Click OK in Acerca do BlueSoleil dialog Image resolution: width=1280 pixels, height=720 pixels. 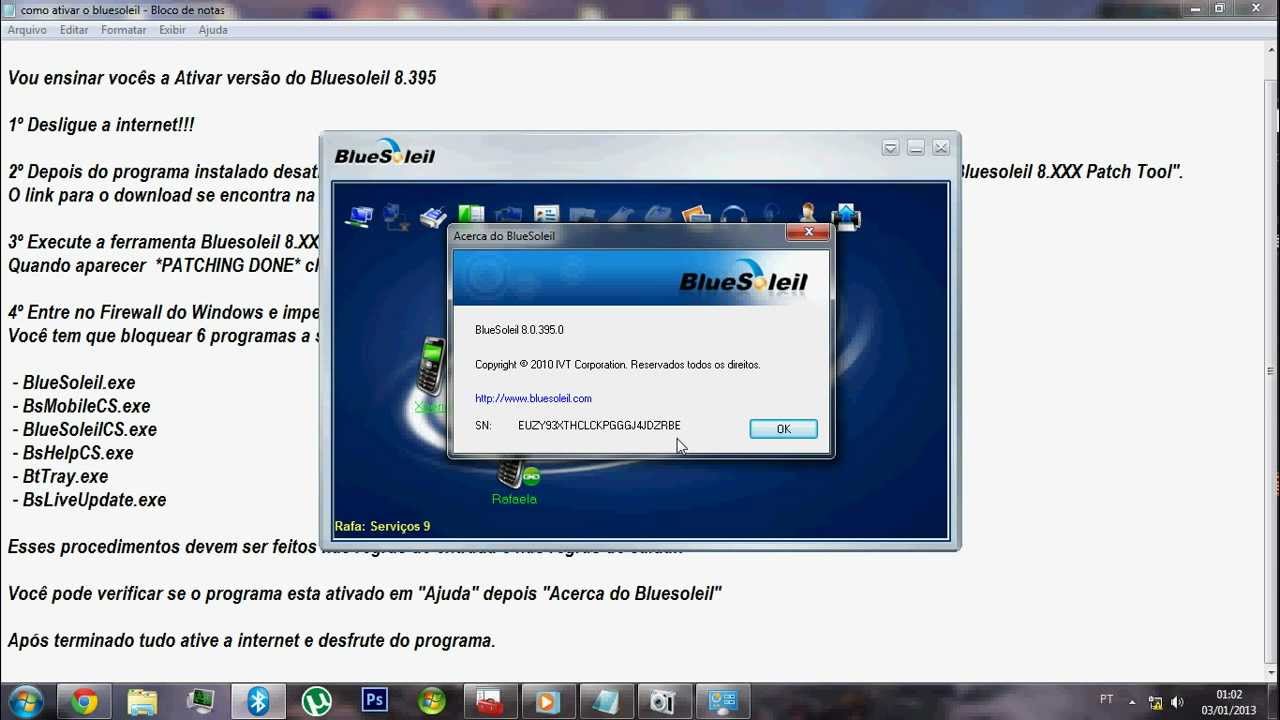coord(783,429)
